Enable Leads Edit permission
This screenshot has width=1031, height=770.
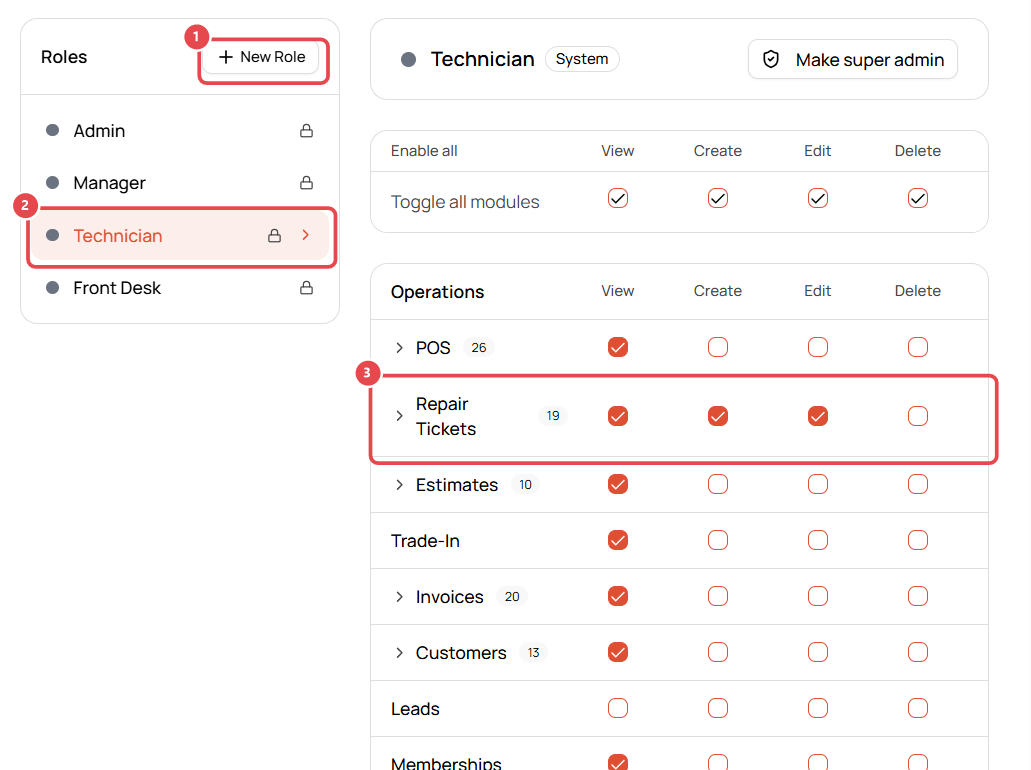[817, 708]
